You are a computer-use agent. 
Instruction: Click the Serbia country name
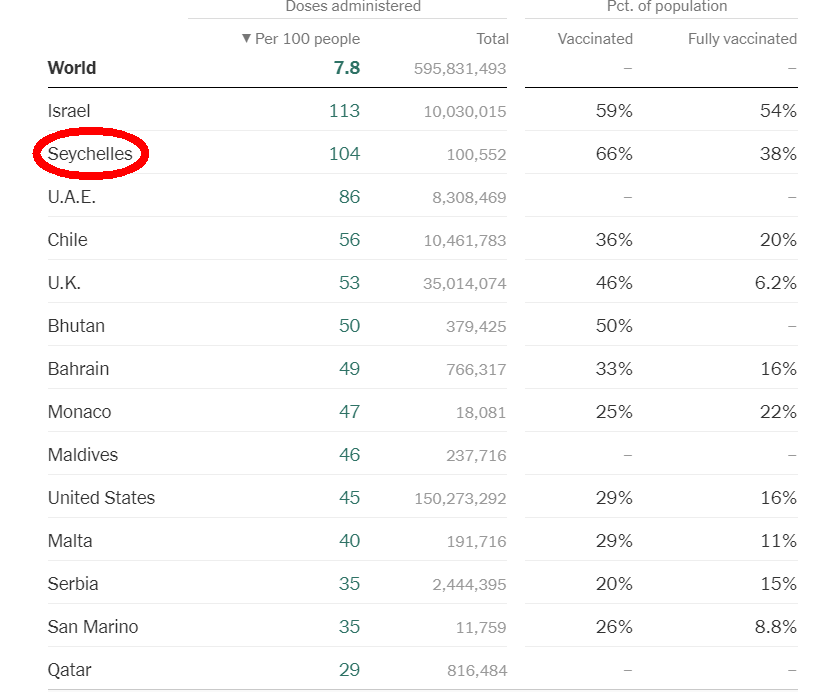point(73,584)
